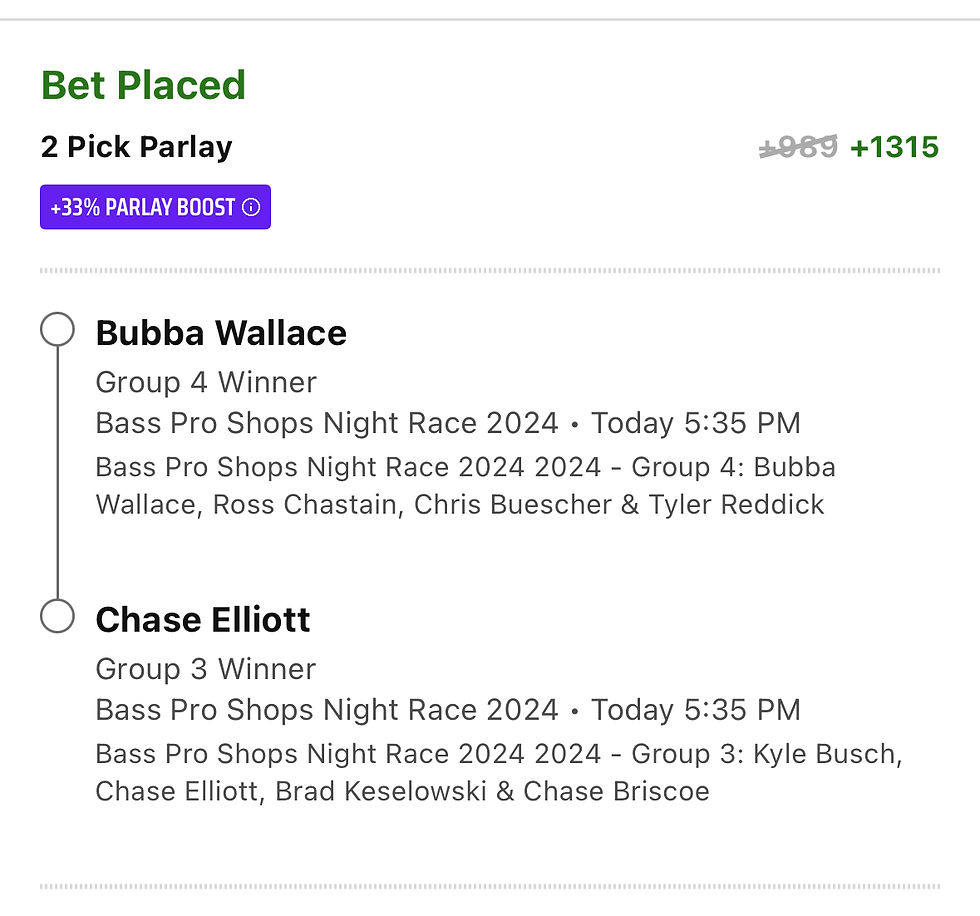Image resolution: width=980 pixels, height=916 pixels.
Task: Click the line connecting the parlay legs
Action: pos(58,473)
